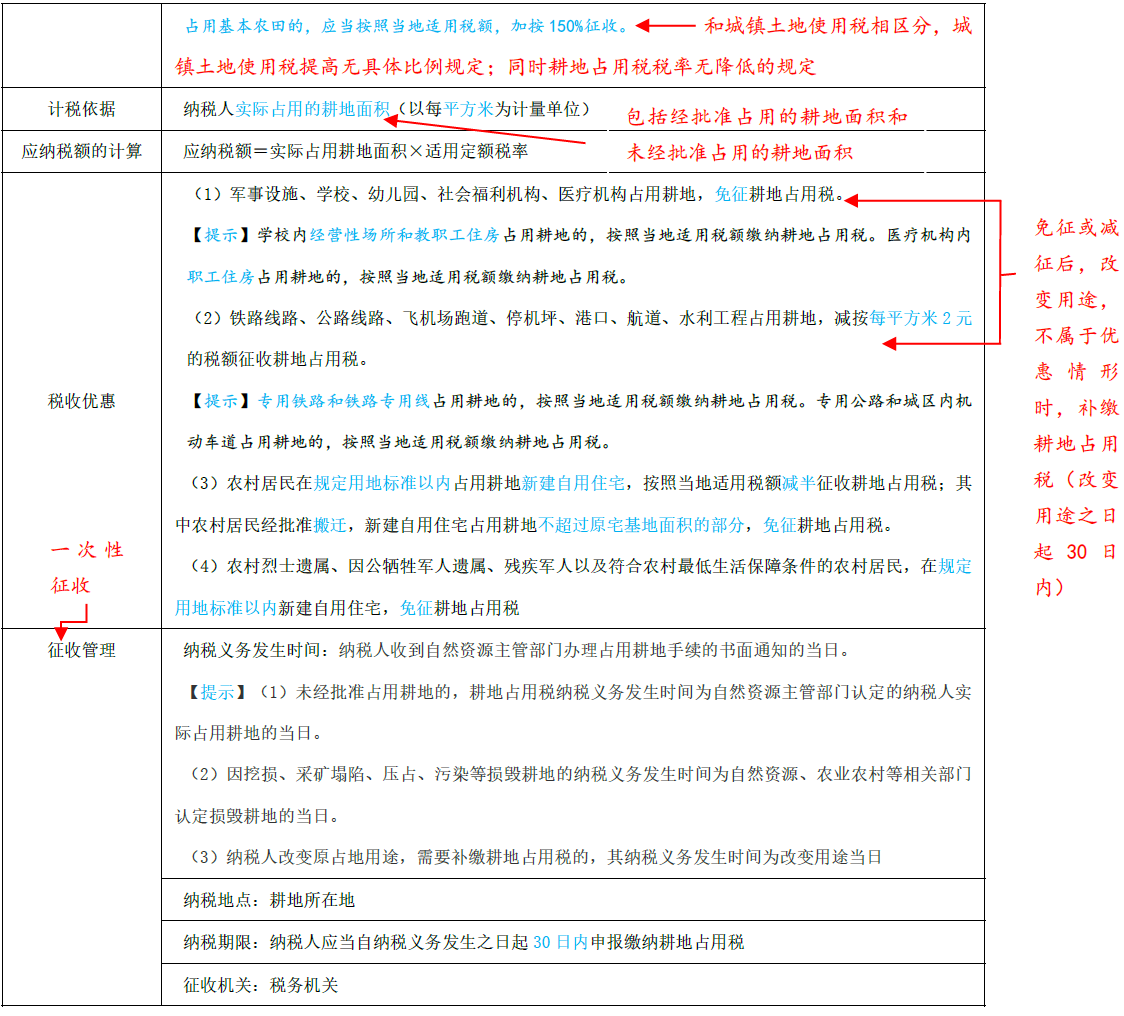The image size is (1124, 1016).
Task: Click the blue 30日内 text in 纳税期限
Action: pyautogui.click(x=560, y=942)
